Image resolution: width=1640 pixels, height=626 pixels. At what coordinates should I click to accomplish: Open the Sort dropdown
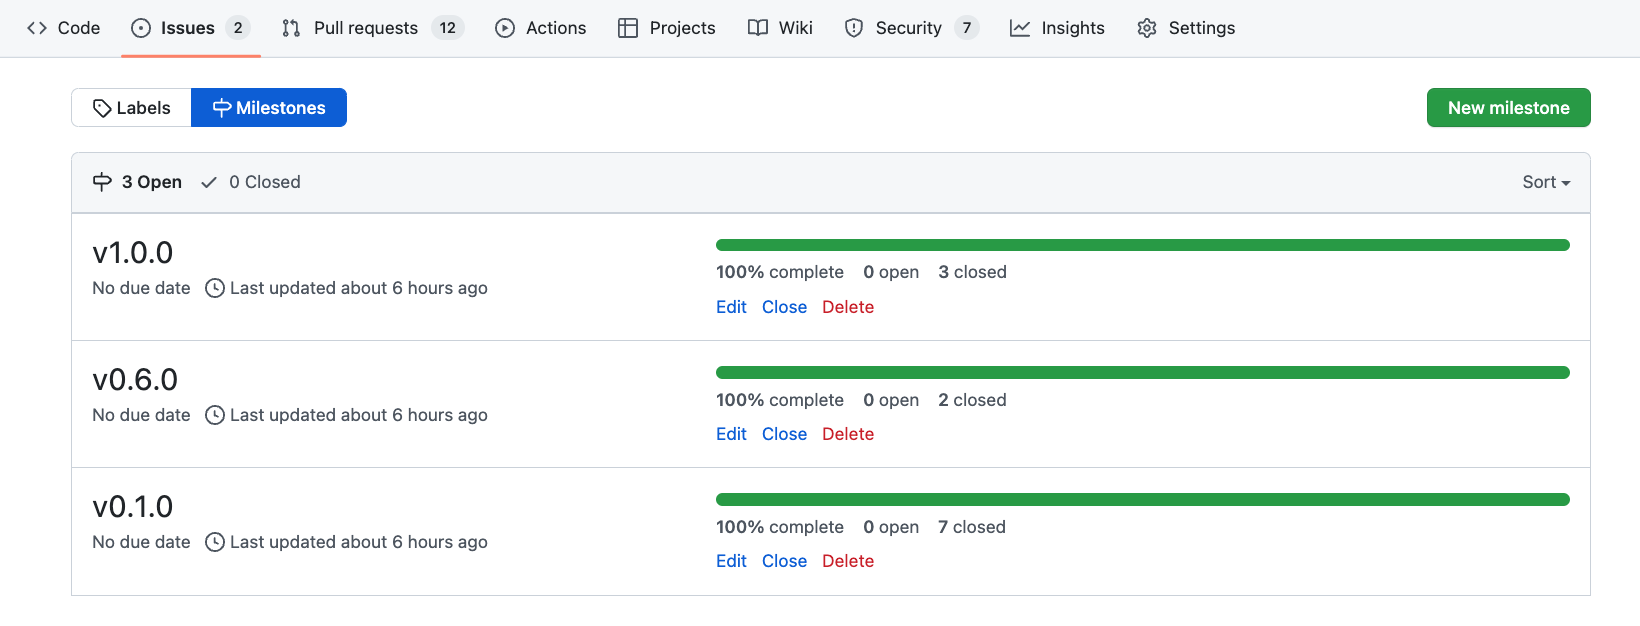1545,182
